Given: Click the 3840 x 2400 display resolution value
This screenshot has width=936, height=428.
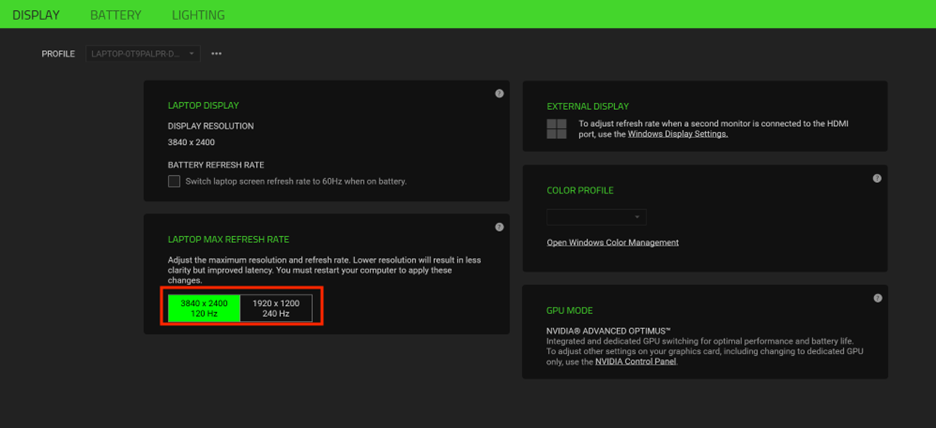Looking at the screenshot, I should tap(191, 143).
